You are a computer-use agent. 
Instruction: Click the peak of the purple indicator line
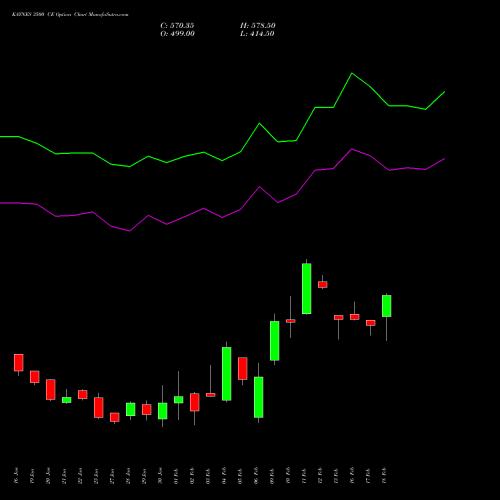tap(352, 149)
